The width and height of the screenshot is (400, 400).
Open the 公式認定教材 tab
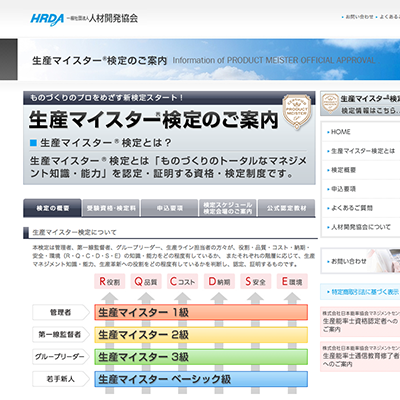286,208
